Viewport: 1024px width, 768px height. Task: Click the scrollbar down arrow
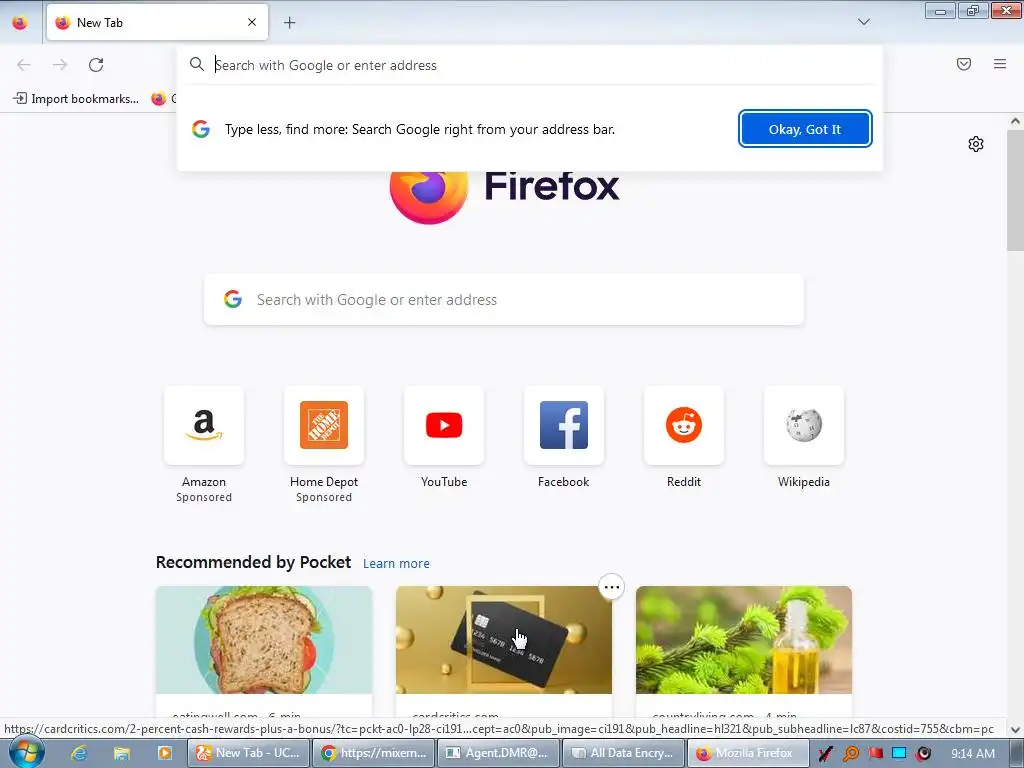pyautogui.click(x=1015, y=729)
